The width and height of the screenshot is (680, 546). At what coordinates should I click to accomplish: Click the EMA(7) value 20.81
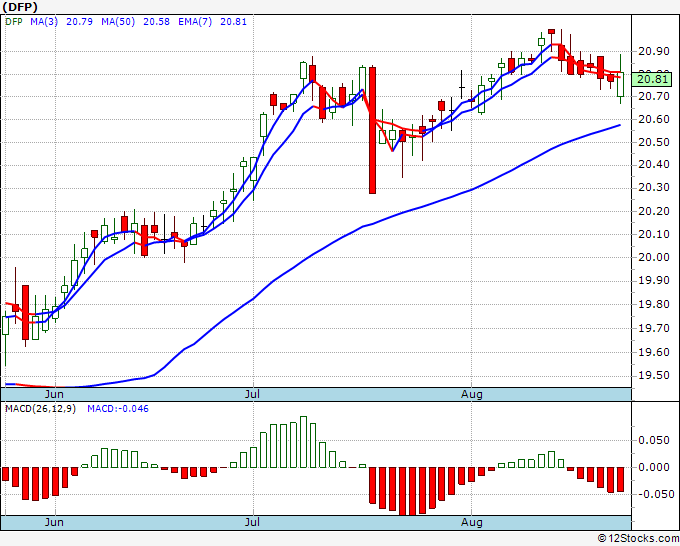click(233, 21)
